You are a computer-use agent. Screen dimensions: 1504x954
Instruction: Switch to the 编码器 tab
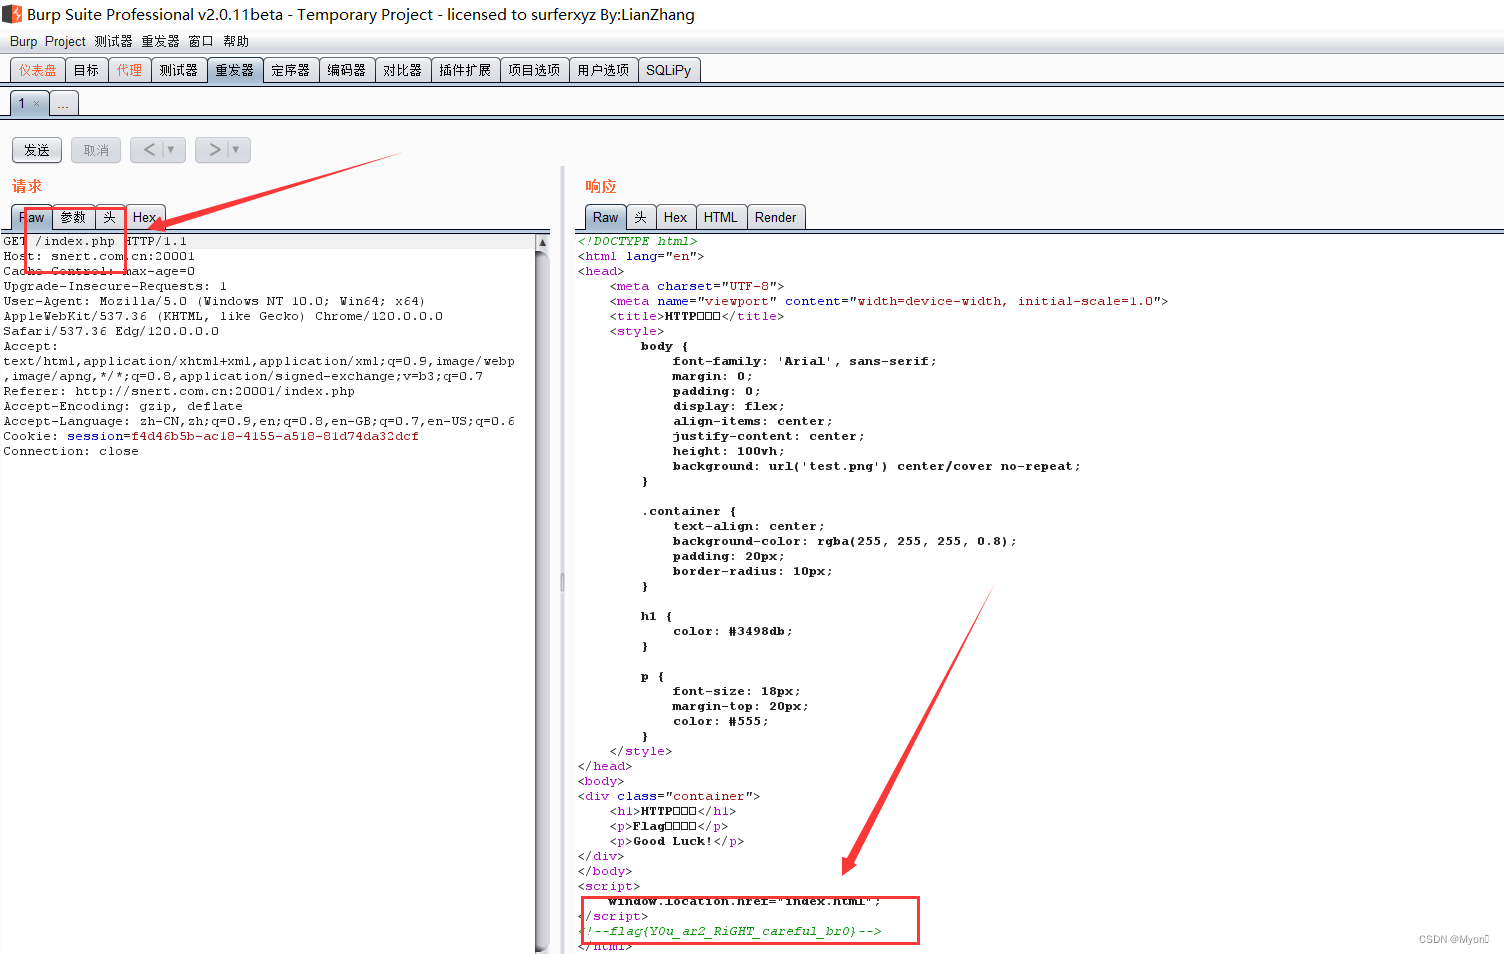[346, 70]
